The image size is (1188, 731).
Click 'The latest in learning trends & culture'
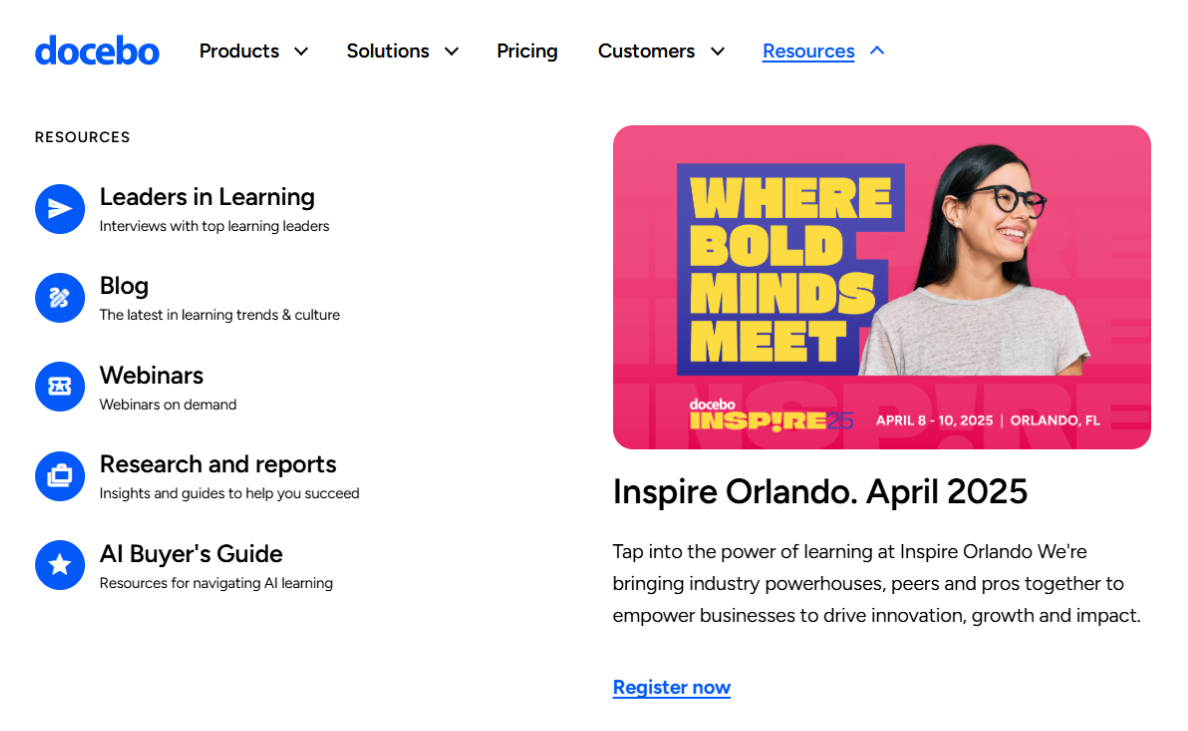click(x=220, y=315)
